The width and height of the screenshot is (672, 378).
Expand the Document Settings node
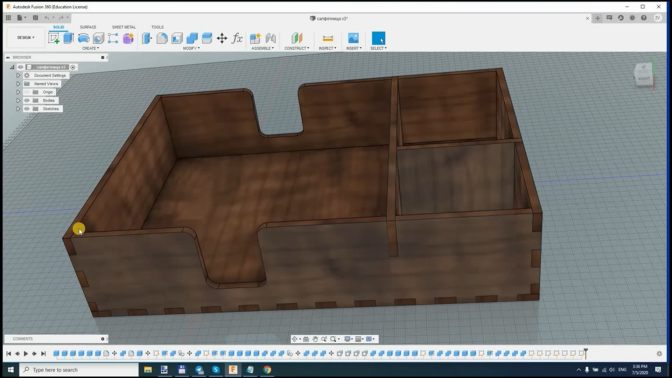tap(18, 75)
